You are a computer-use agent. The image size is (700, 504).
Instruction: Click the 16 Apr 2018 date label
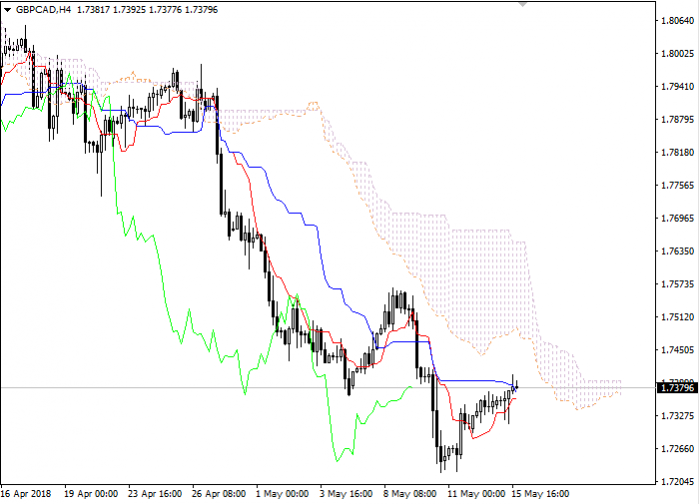point(28,494)
